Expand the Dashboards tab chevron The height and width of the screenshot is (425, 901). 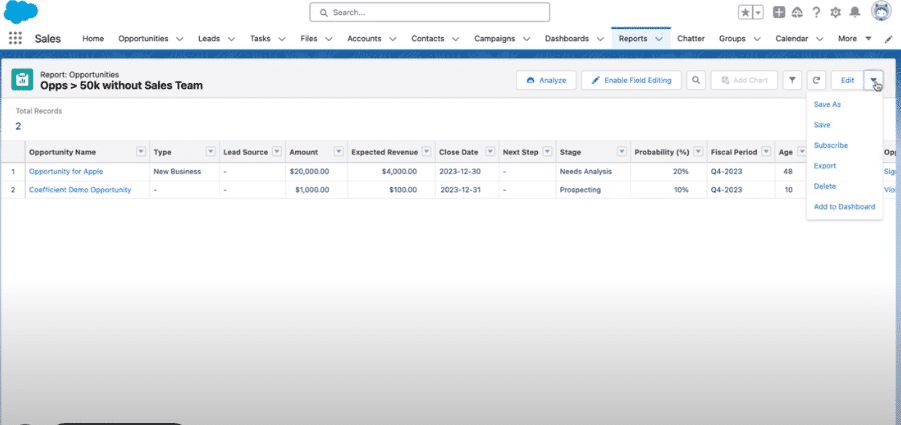(x=600, y=39)
